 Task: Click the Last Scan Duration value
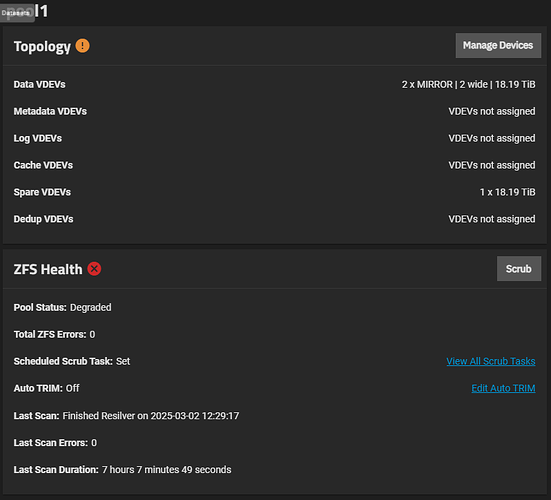tap(167, 470)
